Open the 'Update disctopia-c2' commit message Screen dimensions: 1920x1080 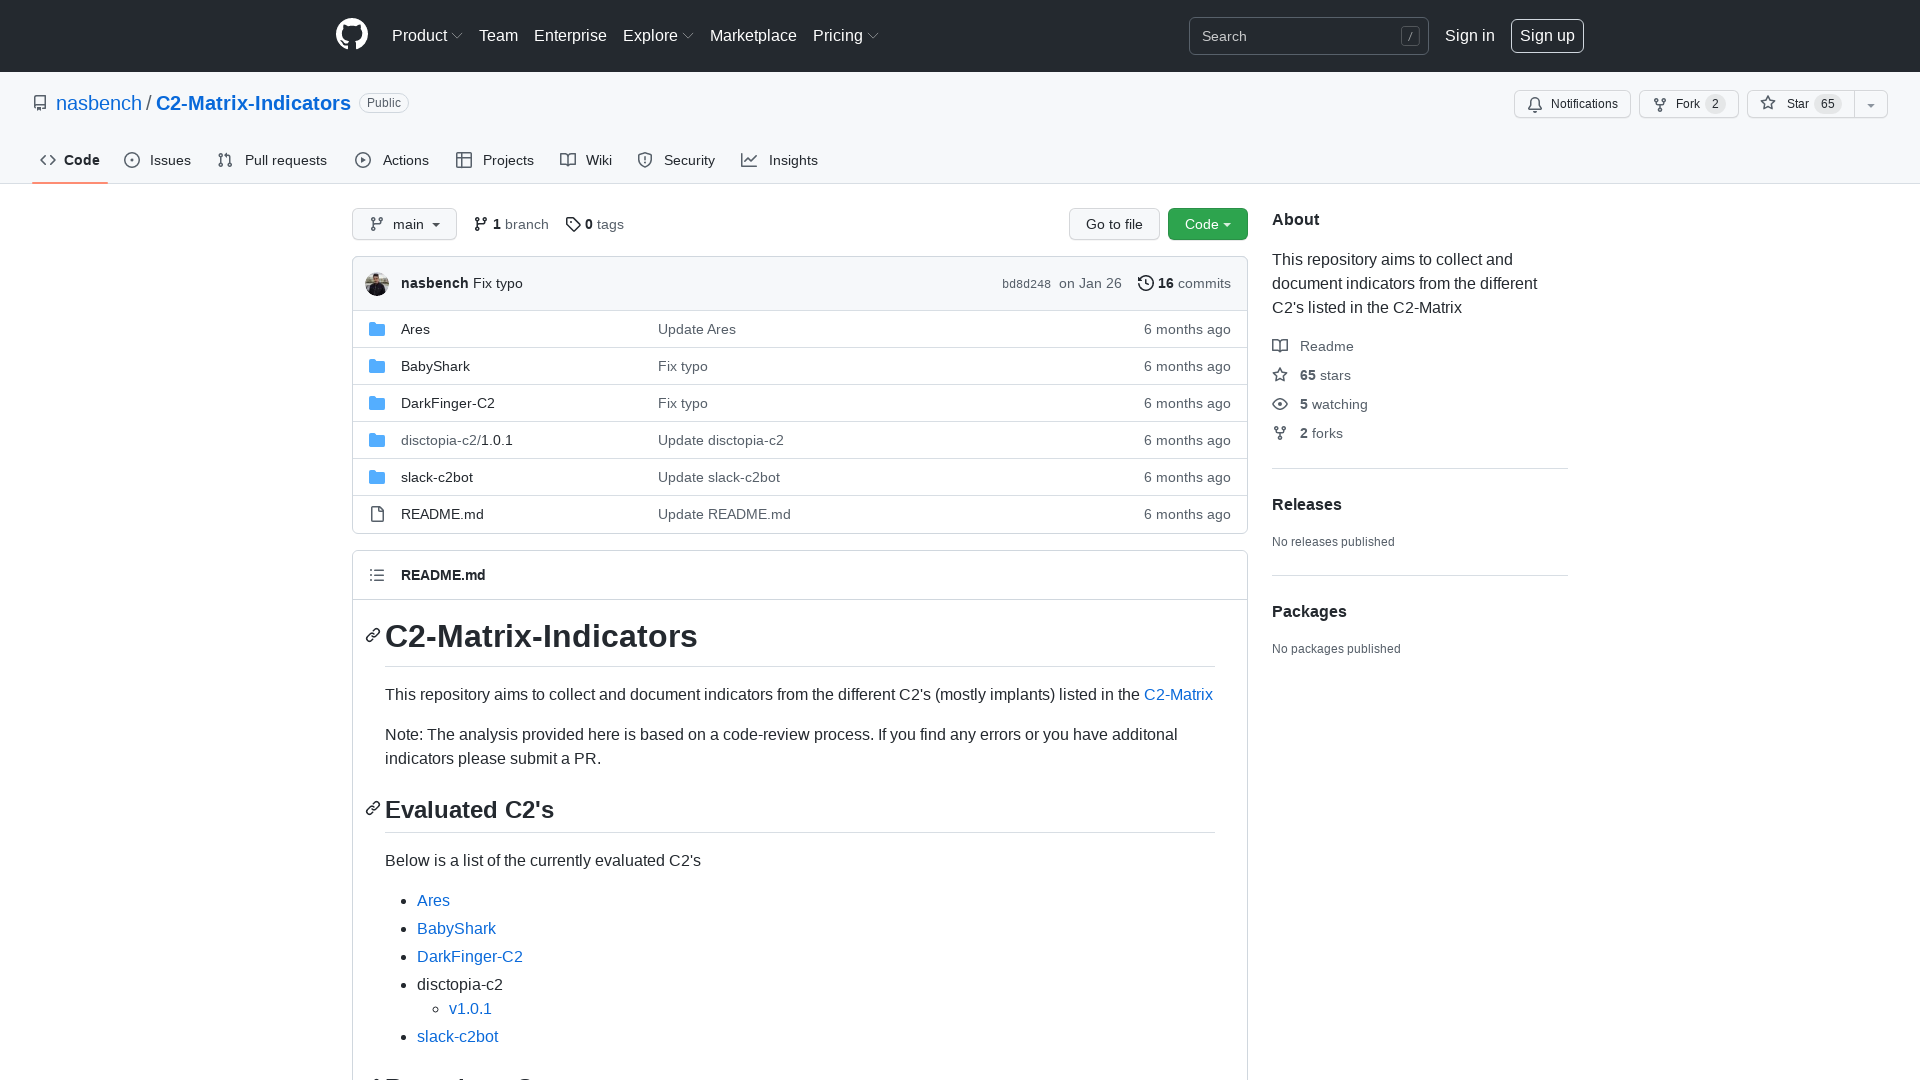721,440
